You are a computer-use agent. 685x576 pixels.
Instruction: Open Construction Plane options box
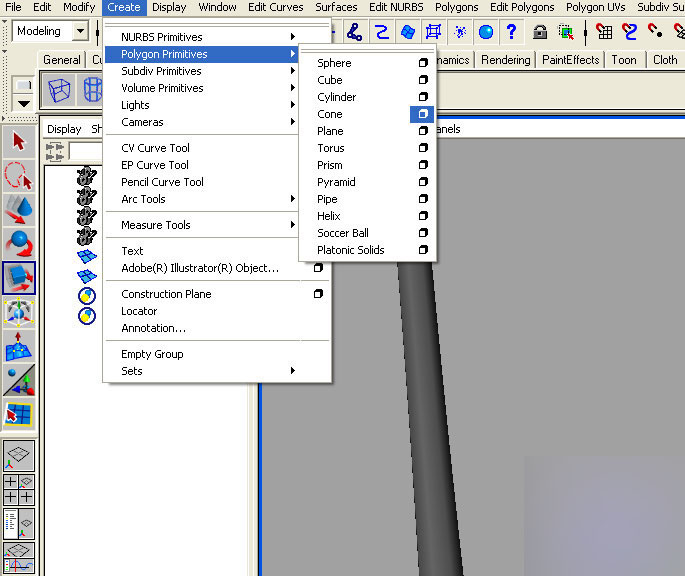pos(318,294)
